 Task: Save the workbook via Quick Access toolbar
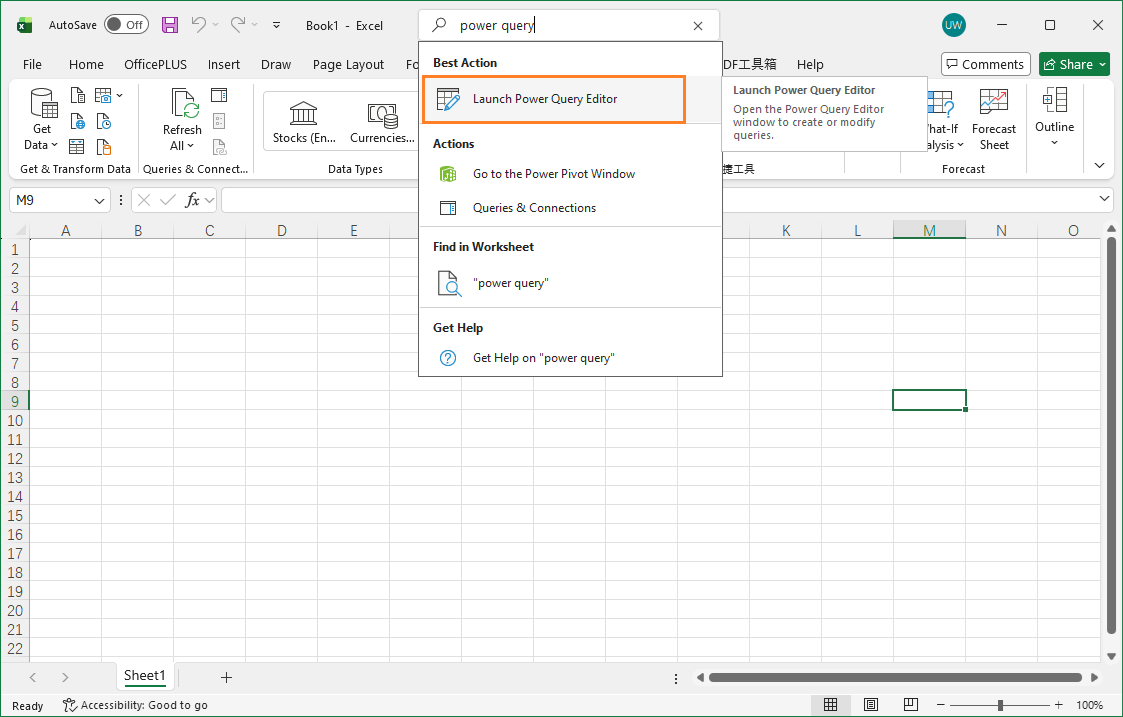tap(169, 24)
